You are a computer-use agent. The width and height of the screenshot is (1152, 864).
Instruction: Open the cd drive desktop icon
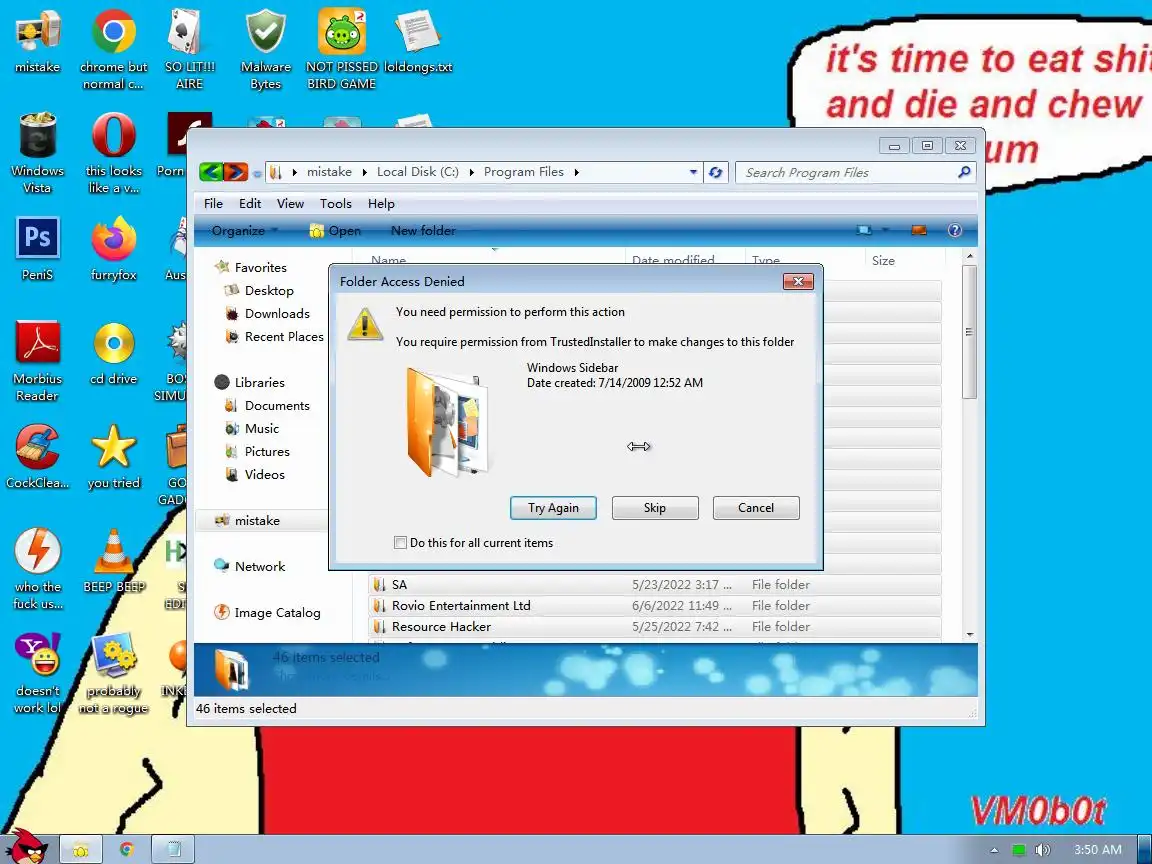tap(113, 353)
